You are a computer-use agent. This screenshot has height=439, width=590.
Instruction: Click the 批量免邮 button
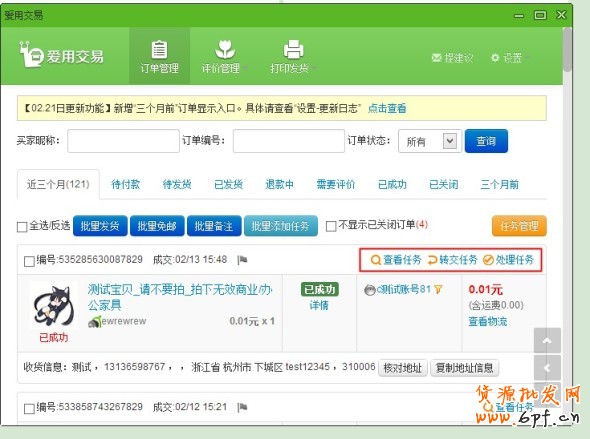(157, 226)
